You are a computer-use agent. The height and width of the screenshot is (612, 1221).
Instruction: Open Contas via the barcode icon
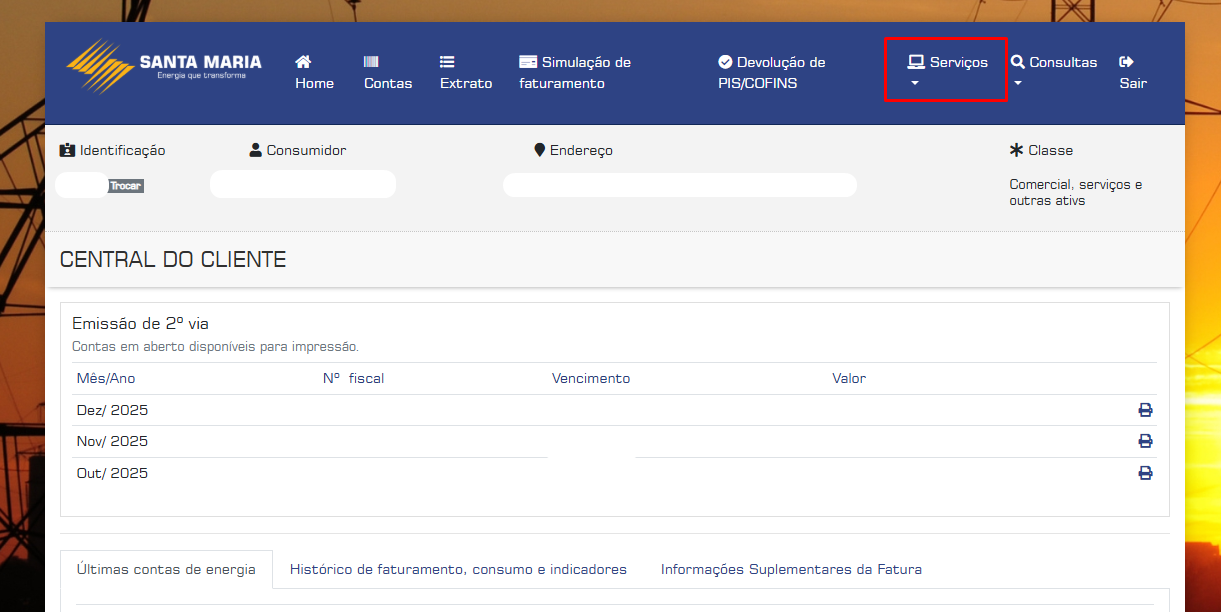pos(371,62)
